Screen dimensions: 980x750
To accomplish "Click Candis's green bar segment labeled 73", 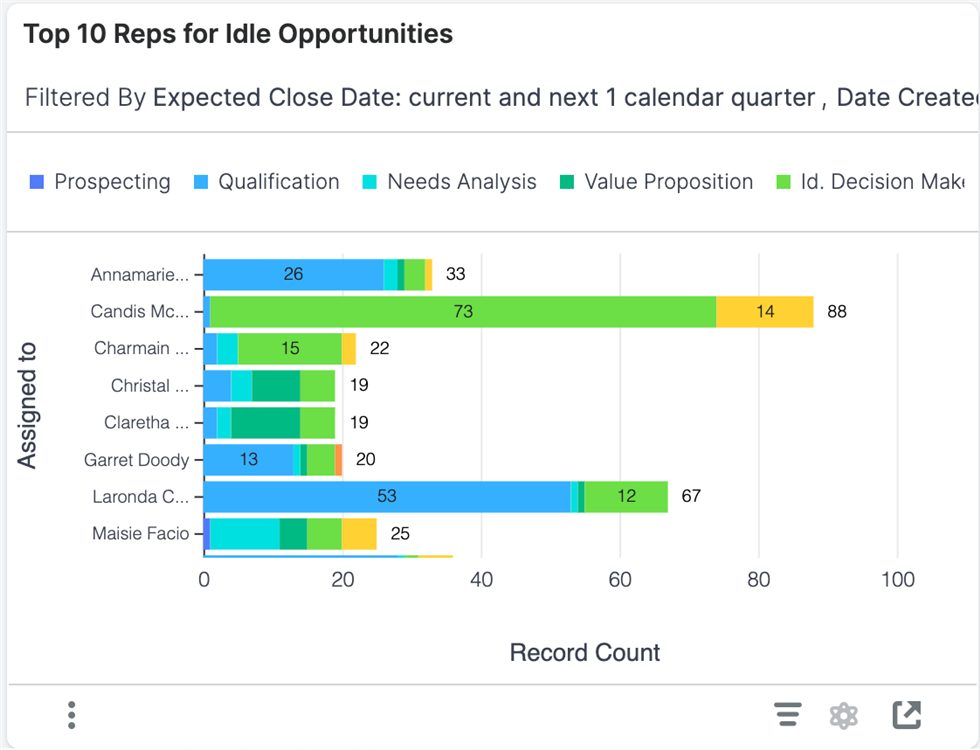I will point(463,312).
